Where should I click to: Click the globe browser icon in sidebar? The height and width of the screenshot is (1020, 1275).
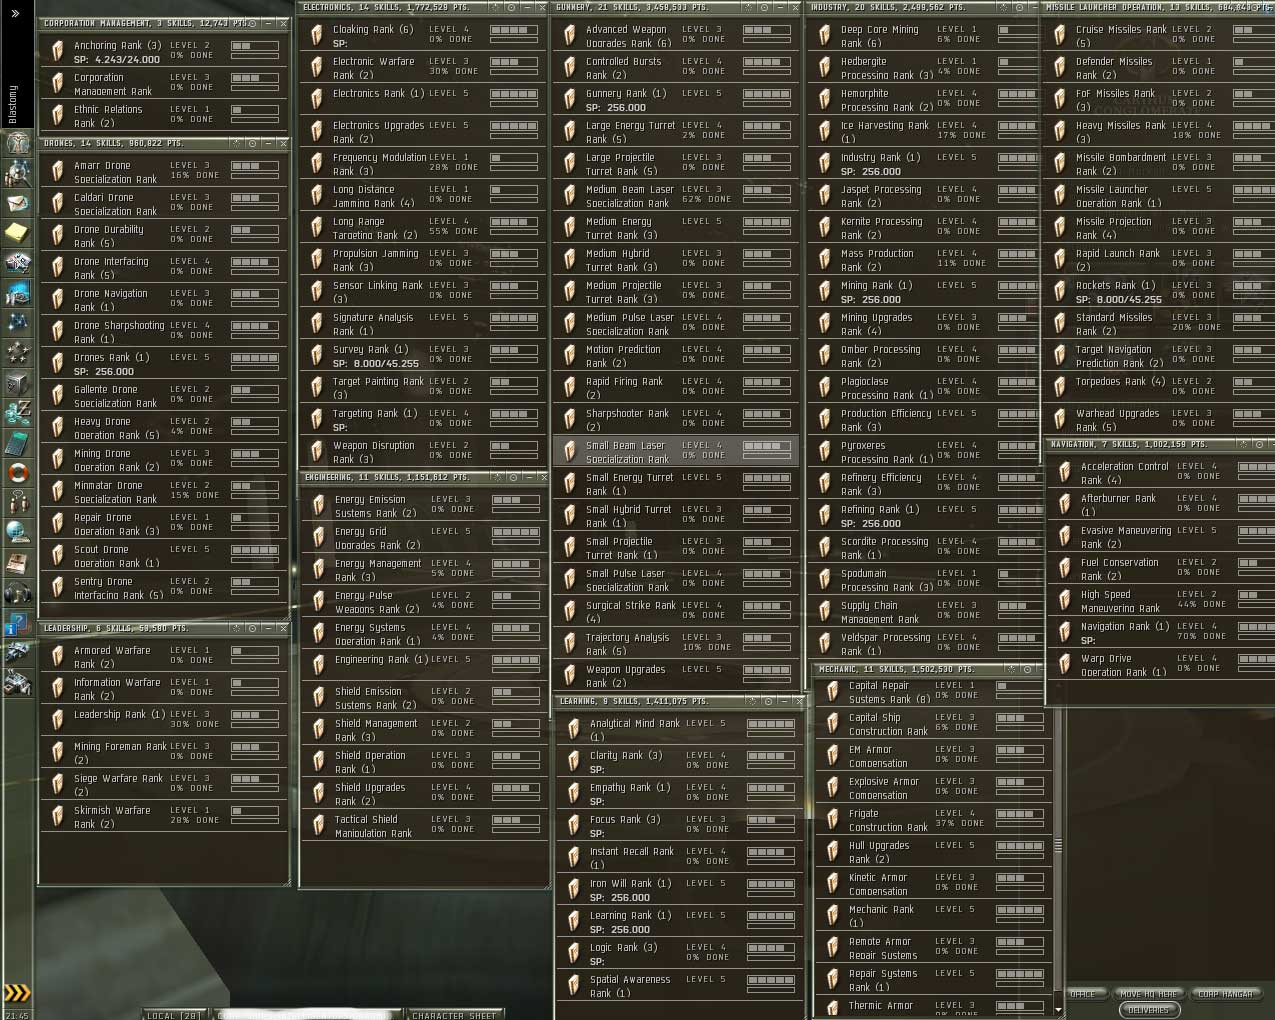point(17,533)
